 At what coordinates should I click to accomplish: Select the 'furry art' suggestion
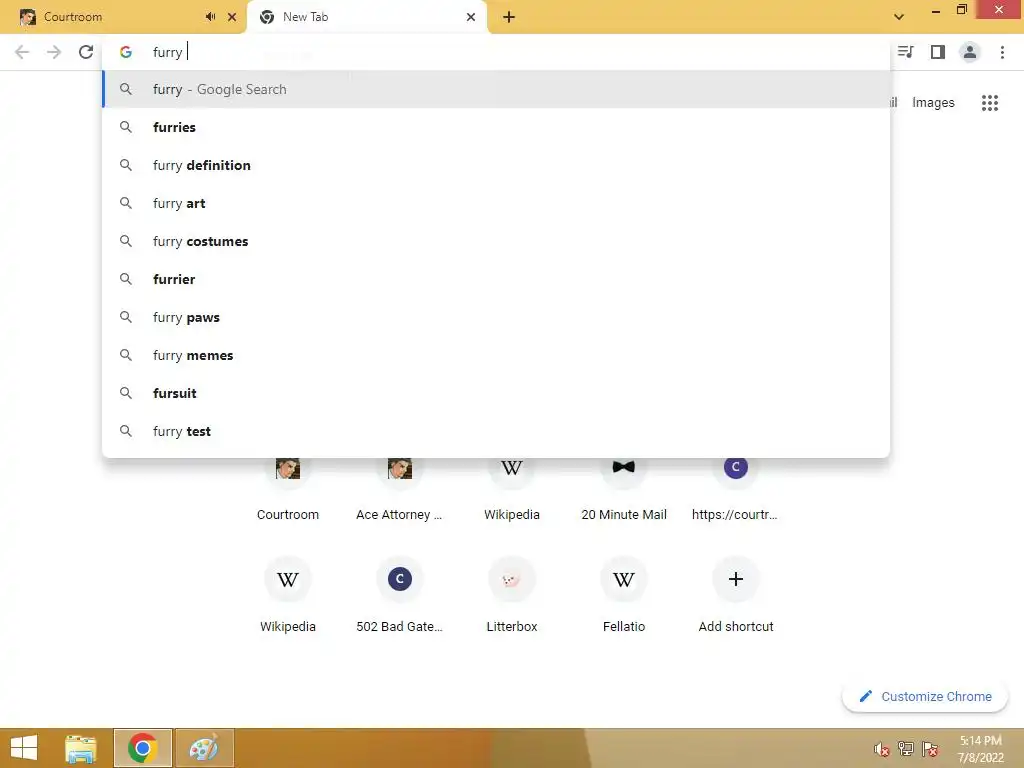tap(496, 203)
